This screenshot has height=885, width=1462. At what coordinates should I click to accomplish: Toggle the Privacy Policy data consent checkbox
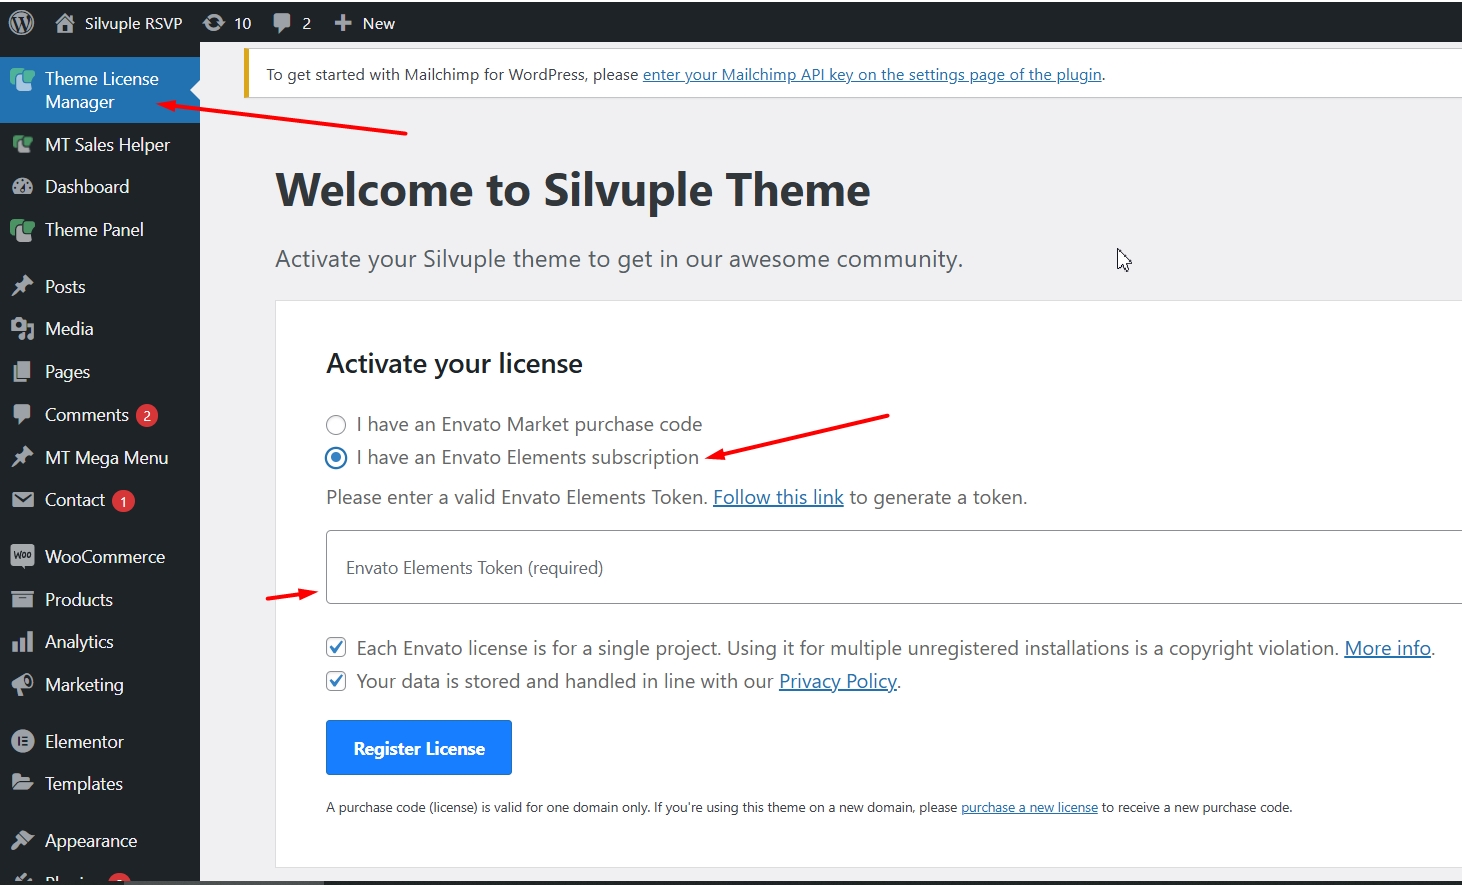tap(336, 681)
